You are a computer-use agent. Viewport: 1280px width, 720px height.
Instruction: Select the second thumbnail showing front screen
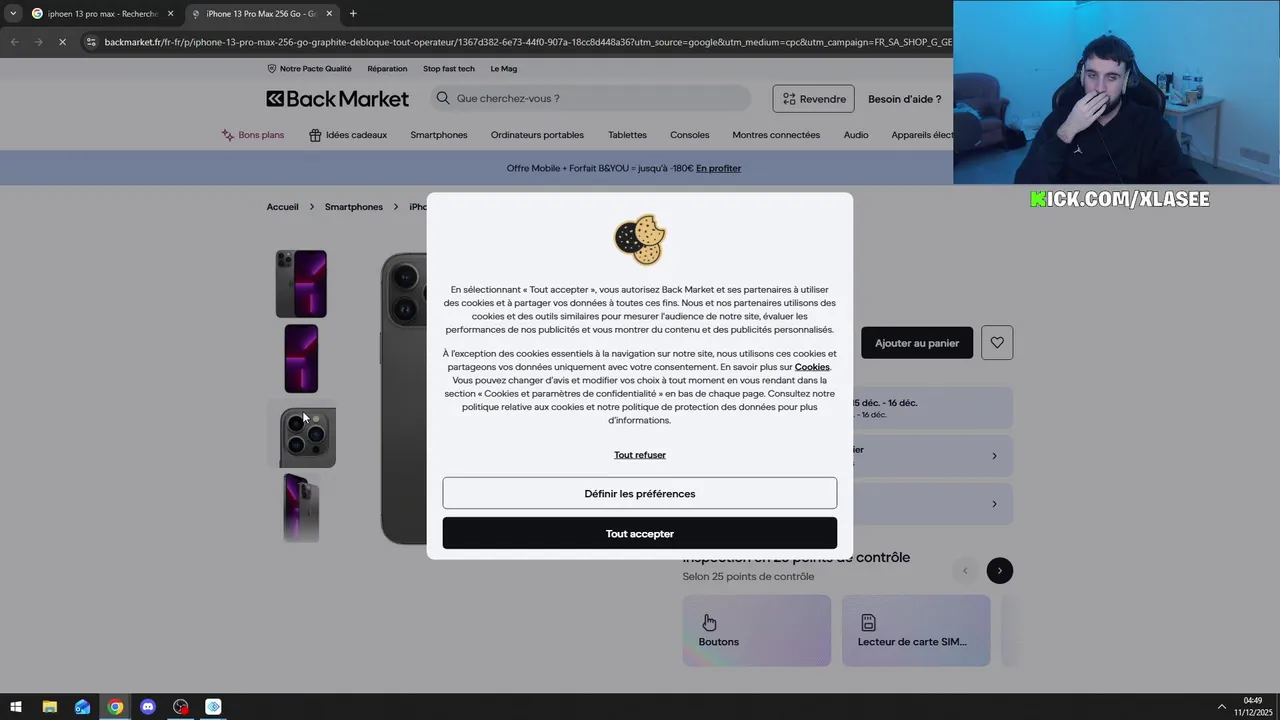click(x=301, y=359)
